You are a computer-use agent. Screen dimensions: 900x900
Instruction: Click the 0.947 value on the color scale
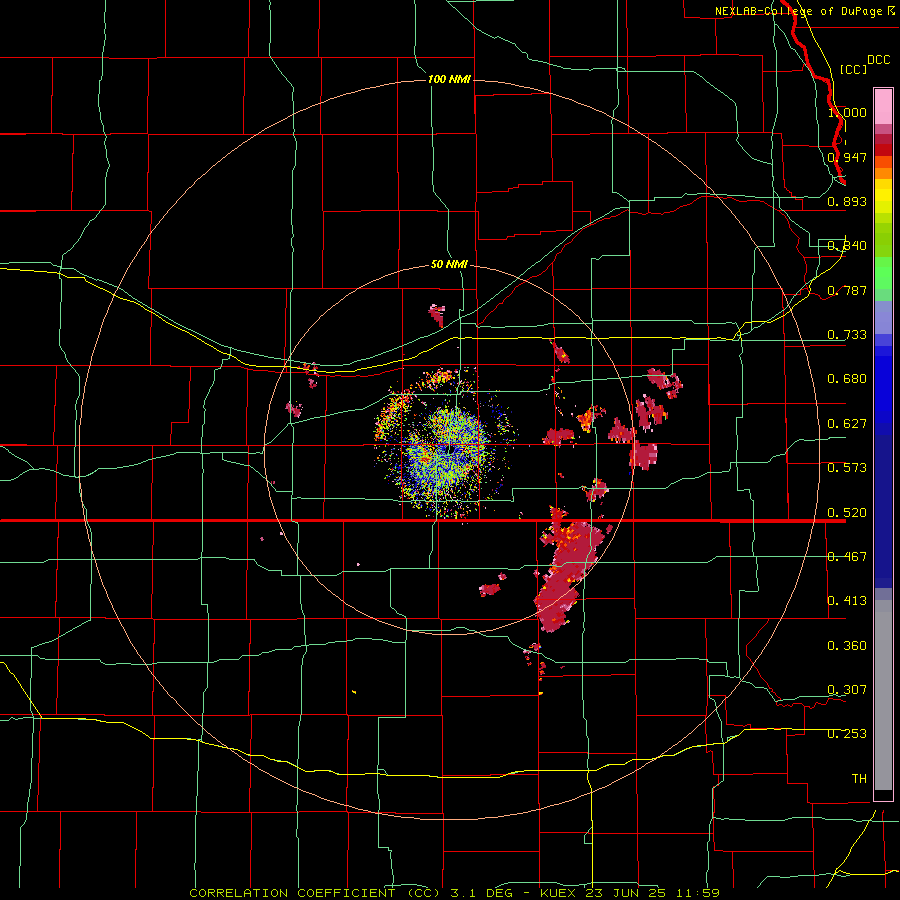click(x=847, y=157)
